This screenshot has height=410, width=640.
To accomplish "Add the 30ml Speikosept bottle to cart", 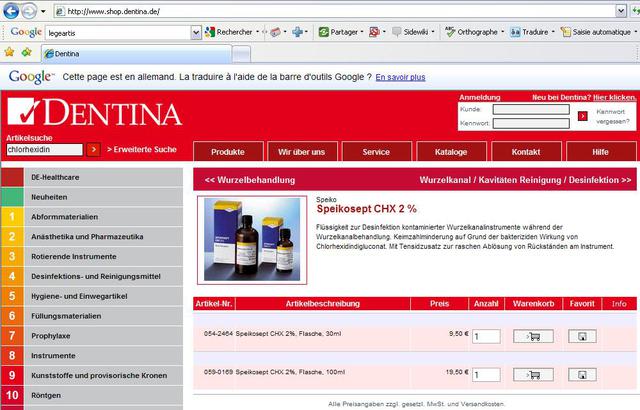I will (x=532, y=337).
